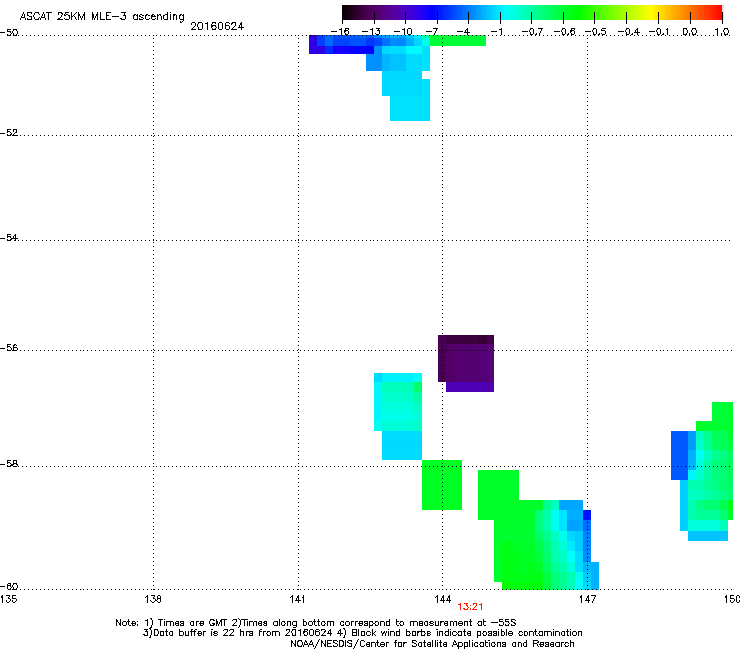Click the date label 20160624
This screenshot has width=740, height=650.
coord(217,26)
